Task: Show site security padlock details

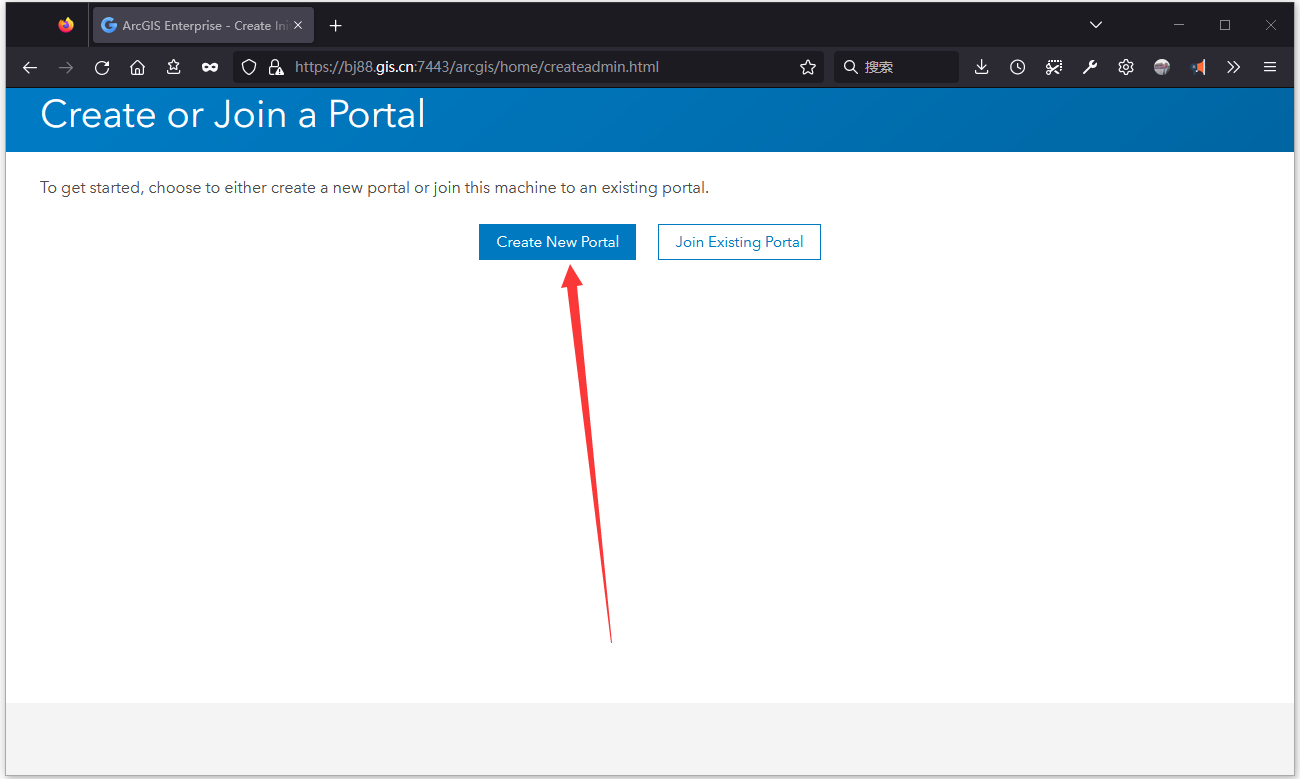Action: tap(276, 67)
